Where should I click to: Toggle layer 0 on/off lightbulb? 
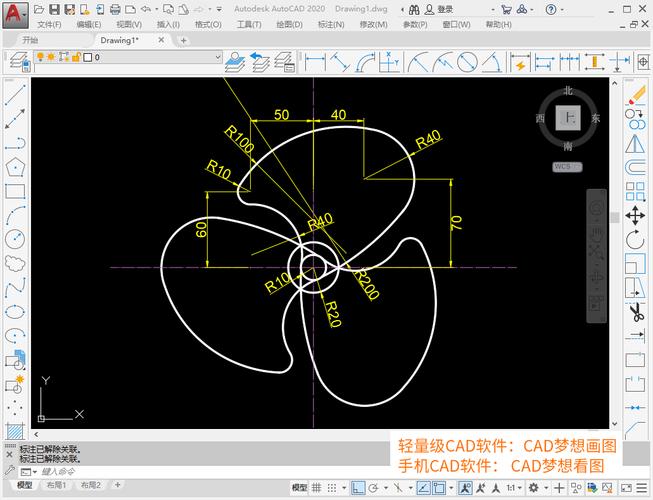tap(40, 57)
